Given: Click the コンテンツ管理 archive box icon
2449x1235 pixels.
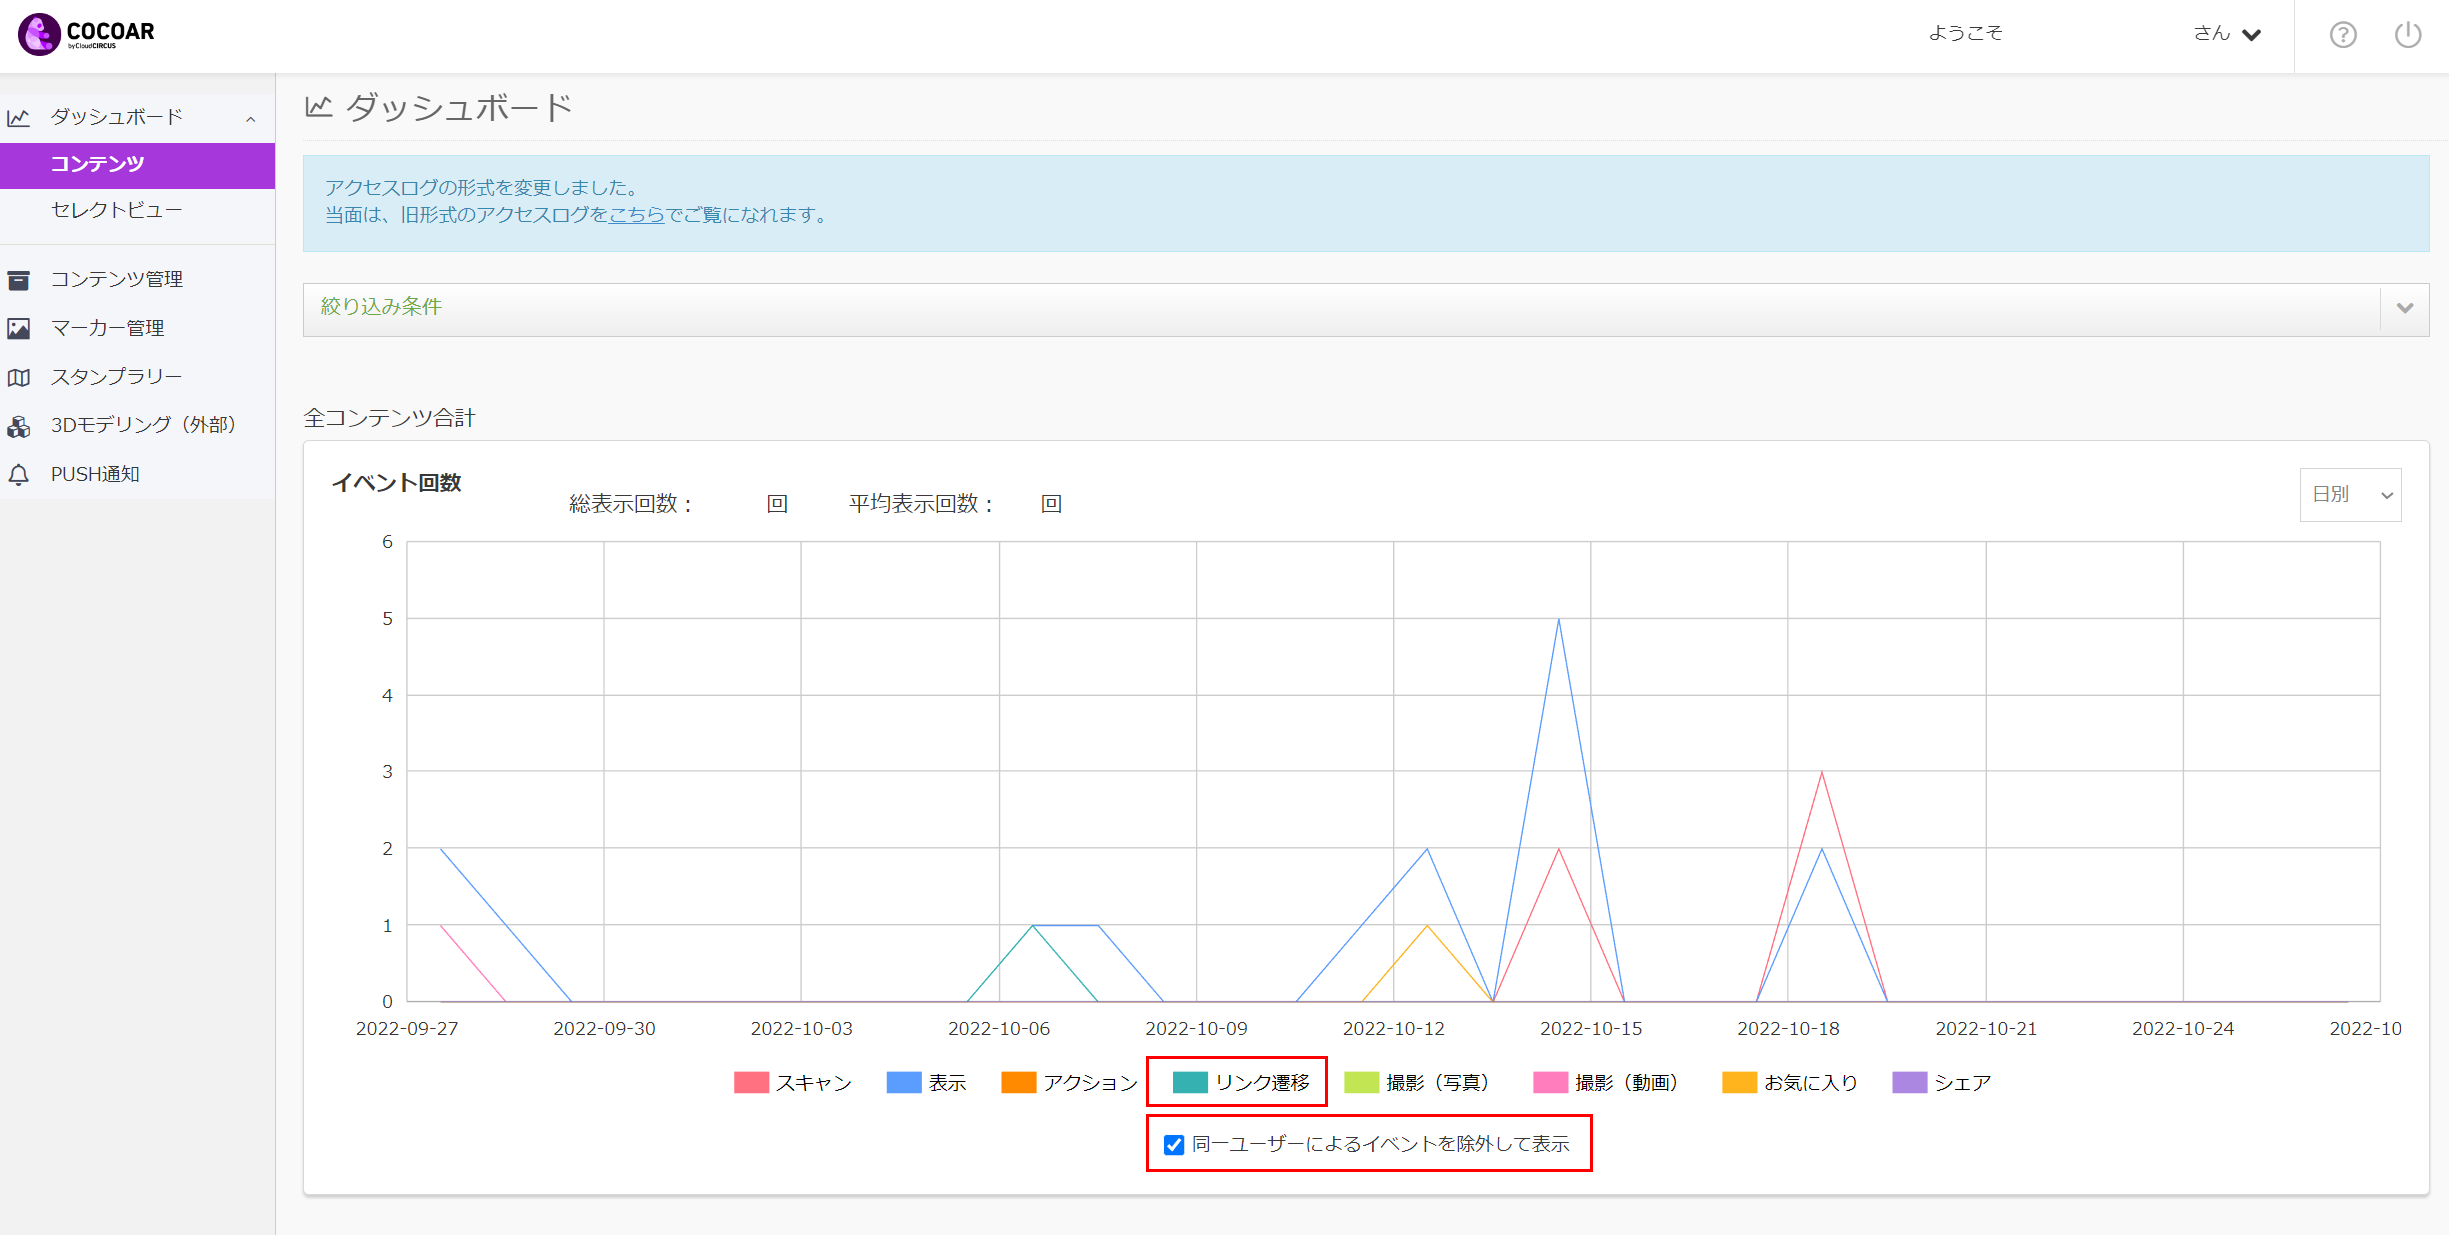Looking at the screenshot, I should [19, 280].
